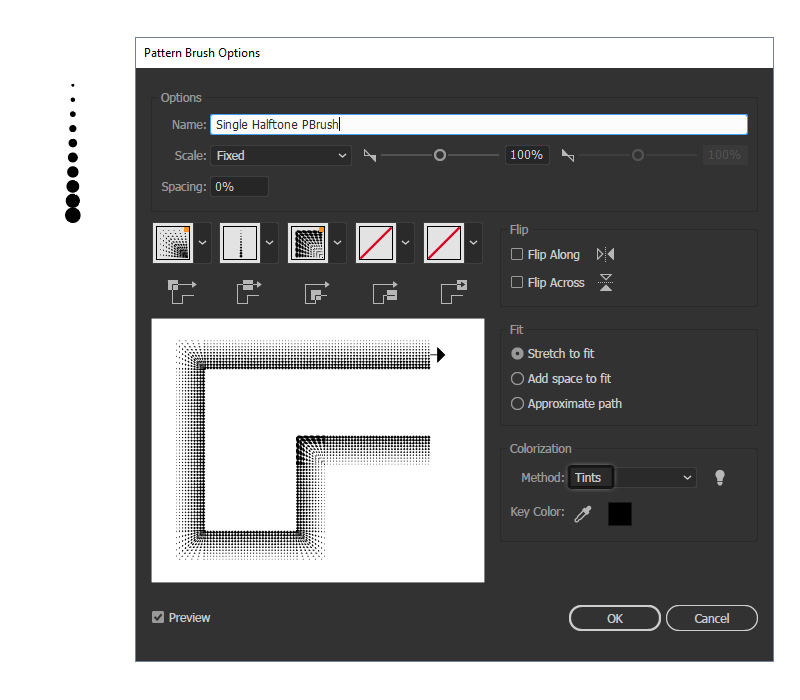Enable the Flip Along checkbox
The height and width of the screenshot is (700, 800).
coord(517,255)
